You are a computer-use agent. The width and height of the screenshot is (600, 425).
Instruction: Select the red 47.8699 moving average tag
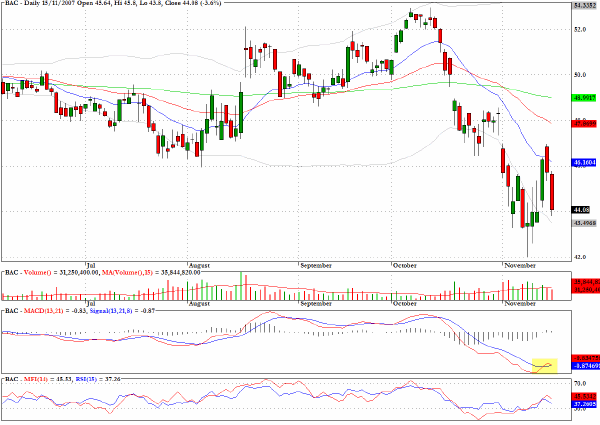(x=584, y=123)
